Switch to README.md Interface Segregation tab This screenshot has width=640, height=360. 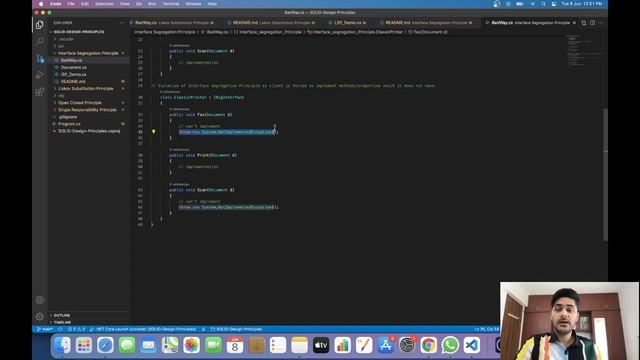click(429, 23)
